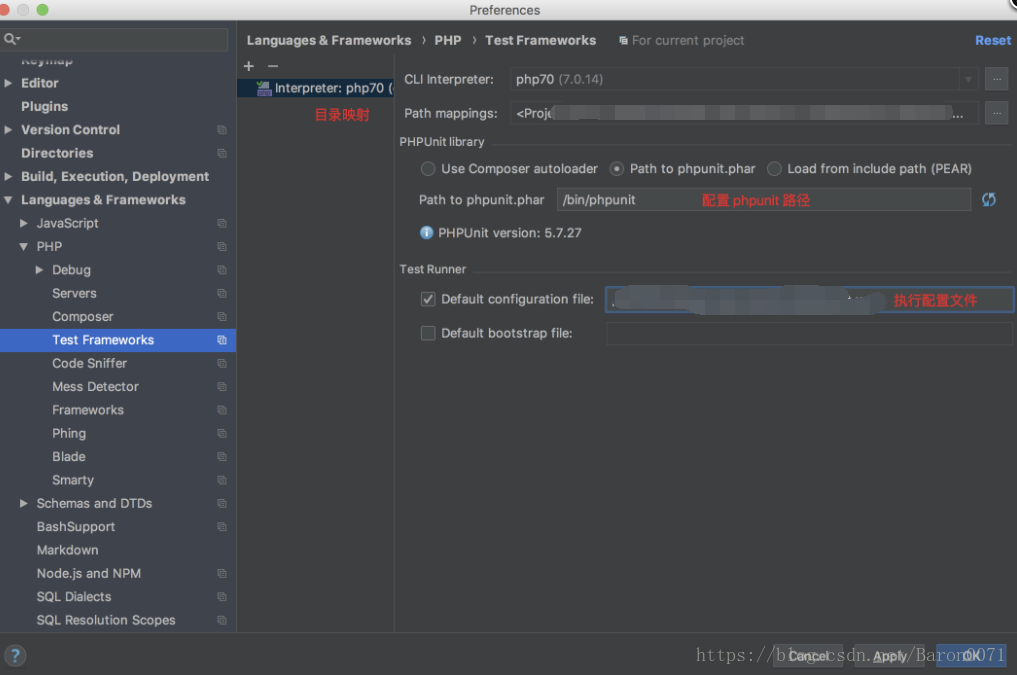This screenshot has width=1017, height=675.
Task: Select Load from include path (PEAR) option
Action: pyautogui.click(x=774, y=168)
